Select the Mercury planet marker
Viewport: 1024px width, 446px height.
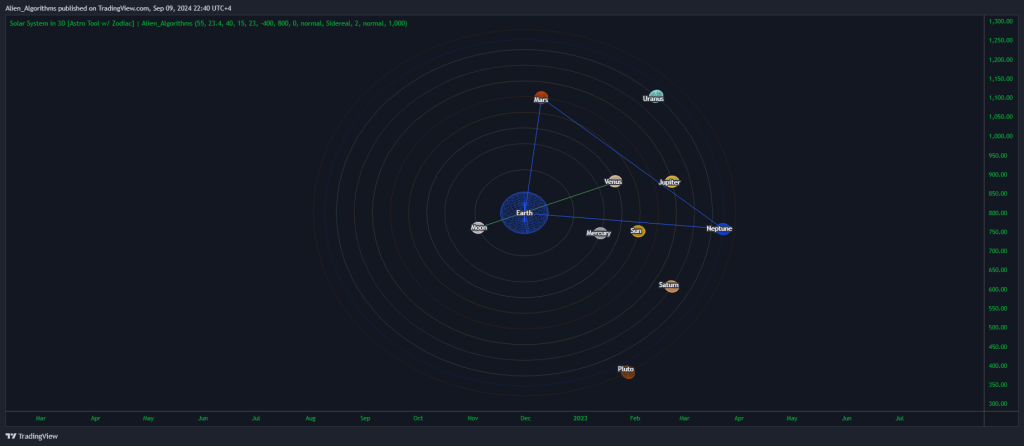click(x=601, y=232)
